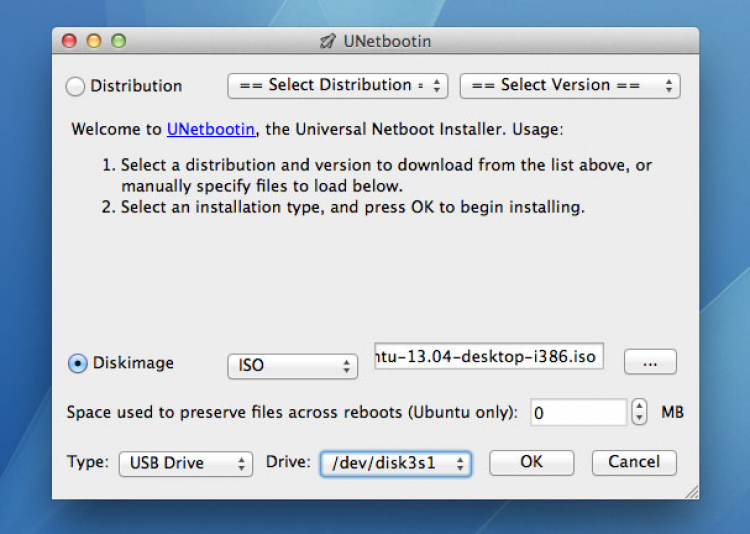Click the green zoom window button

pos(118,41)
